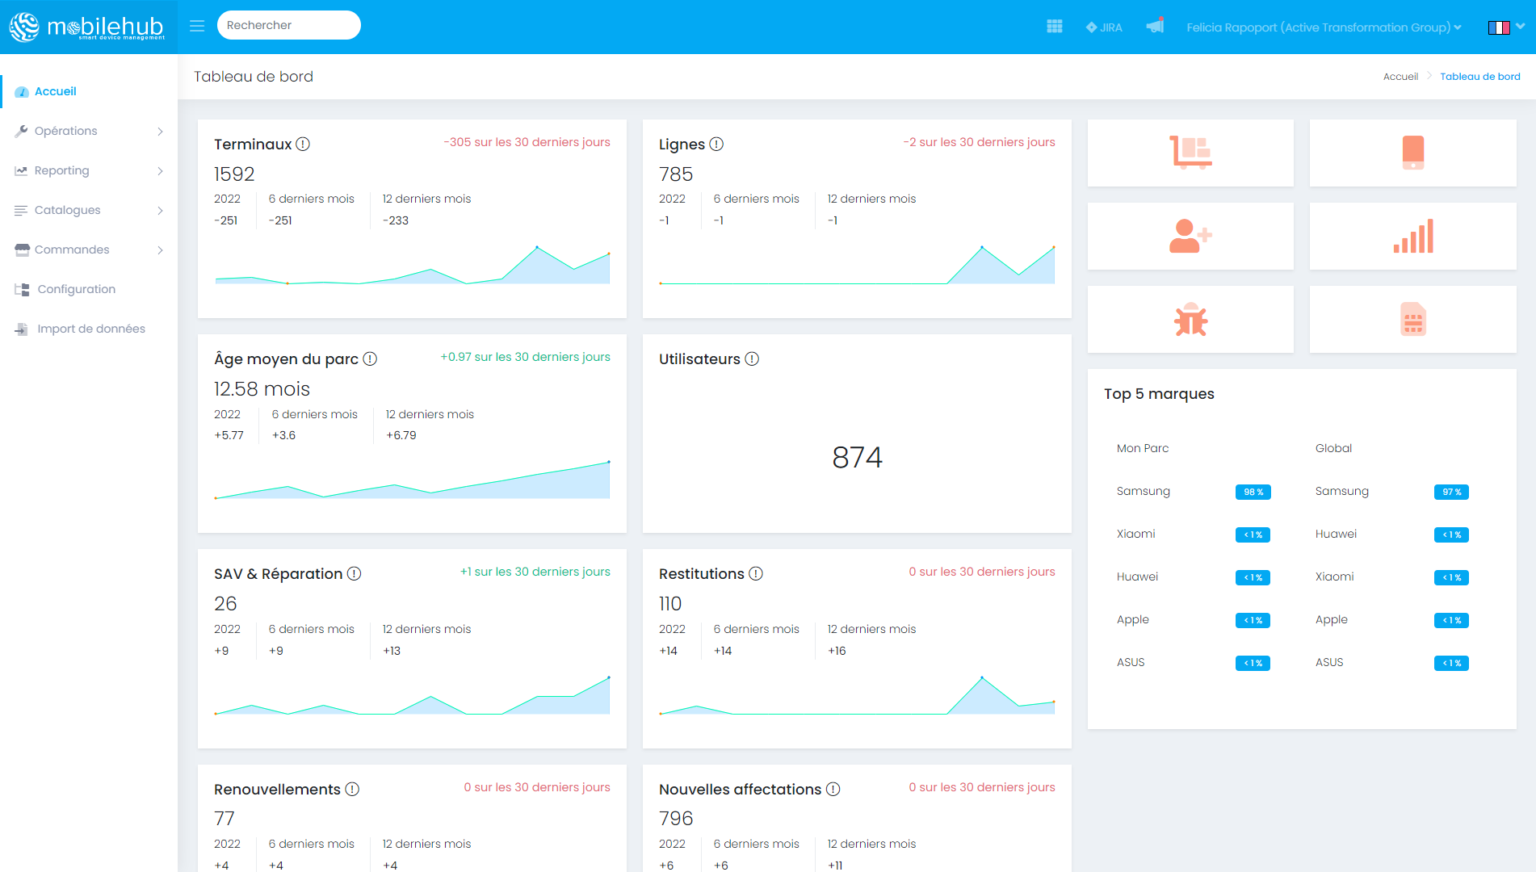Open the Felicia Rapoport account dropdown
Screen dimensions: 1536x872
click(x=1323, y=27)
